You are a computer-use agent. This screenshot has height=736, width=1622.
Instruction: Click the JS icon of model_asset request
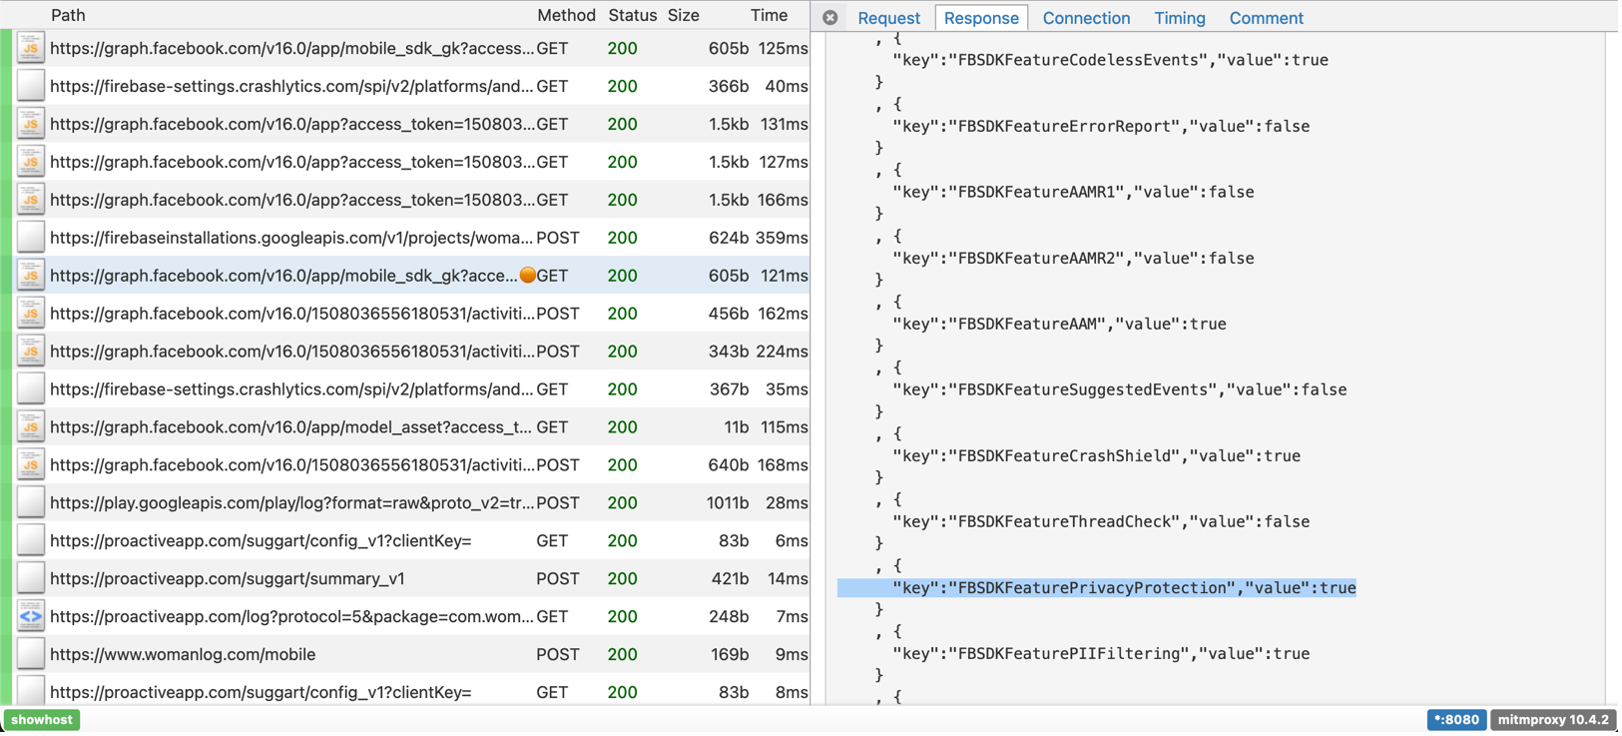coord(31,427)
